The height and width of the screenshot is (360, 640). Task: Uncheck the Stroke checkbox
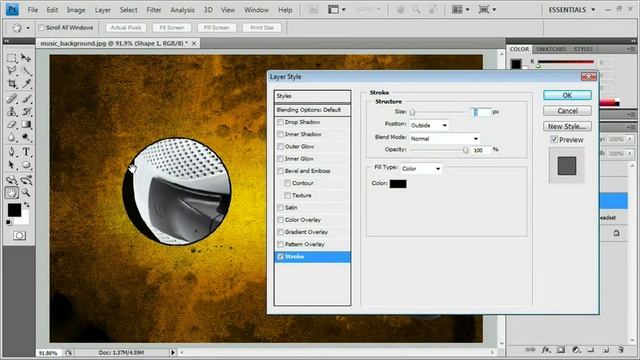coord(280,257)
